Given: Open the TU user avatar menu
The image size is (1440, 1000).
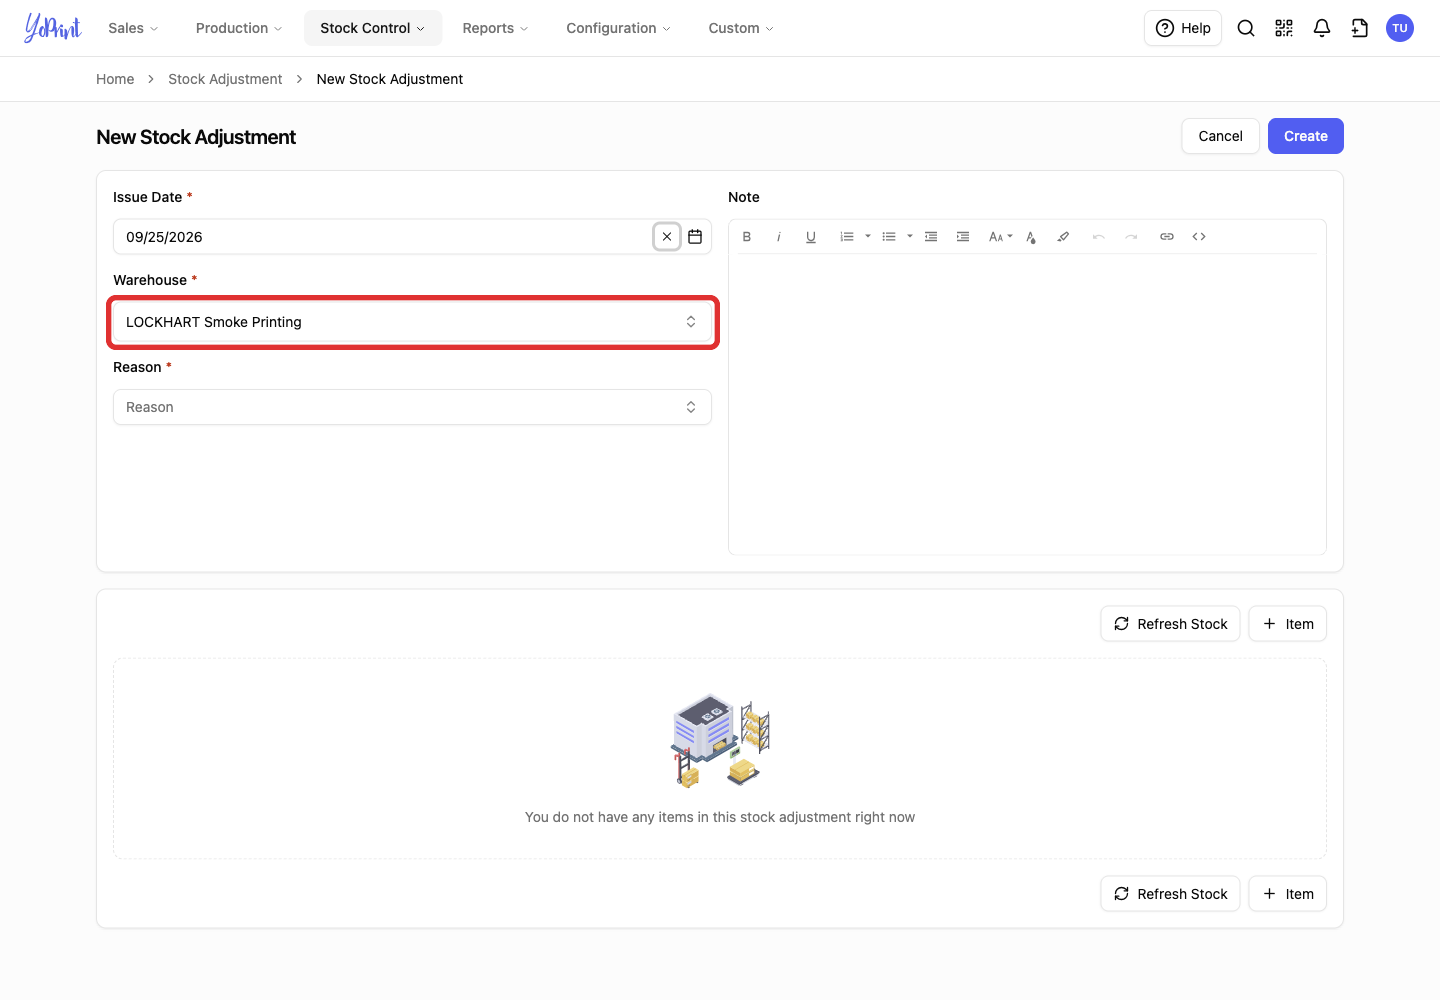Looking at the screenshot, I should tap(1400, 28).
